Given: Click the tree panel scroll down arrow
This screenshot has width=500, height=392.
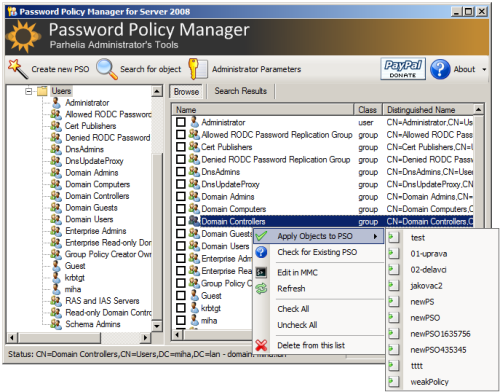Looking at the screenshot, I should click(156, 326).
